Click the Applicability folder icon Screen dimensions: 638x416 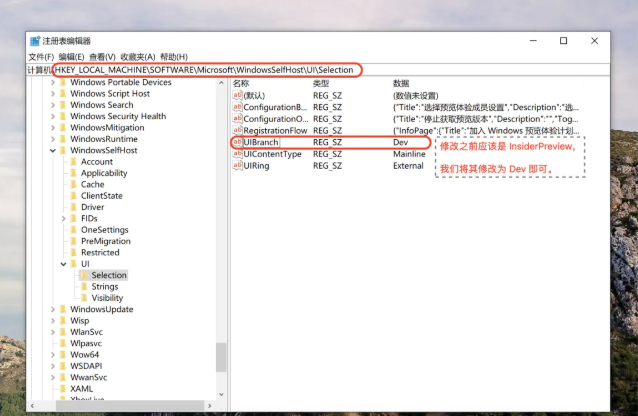tap(74, 173)
